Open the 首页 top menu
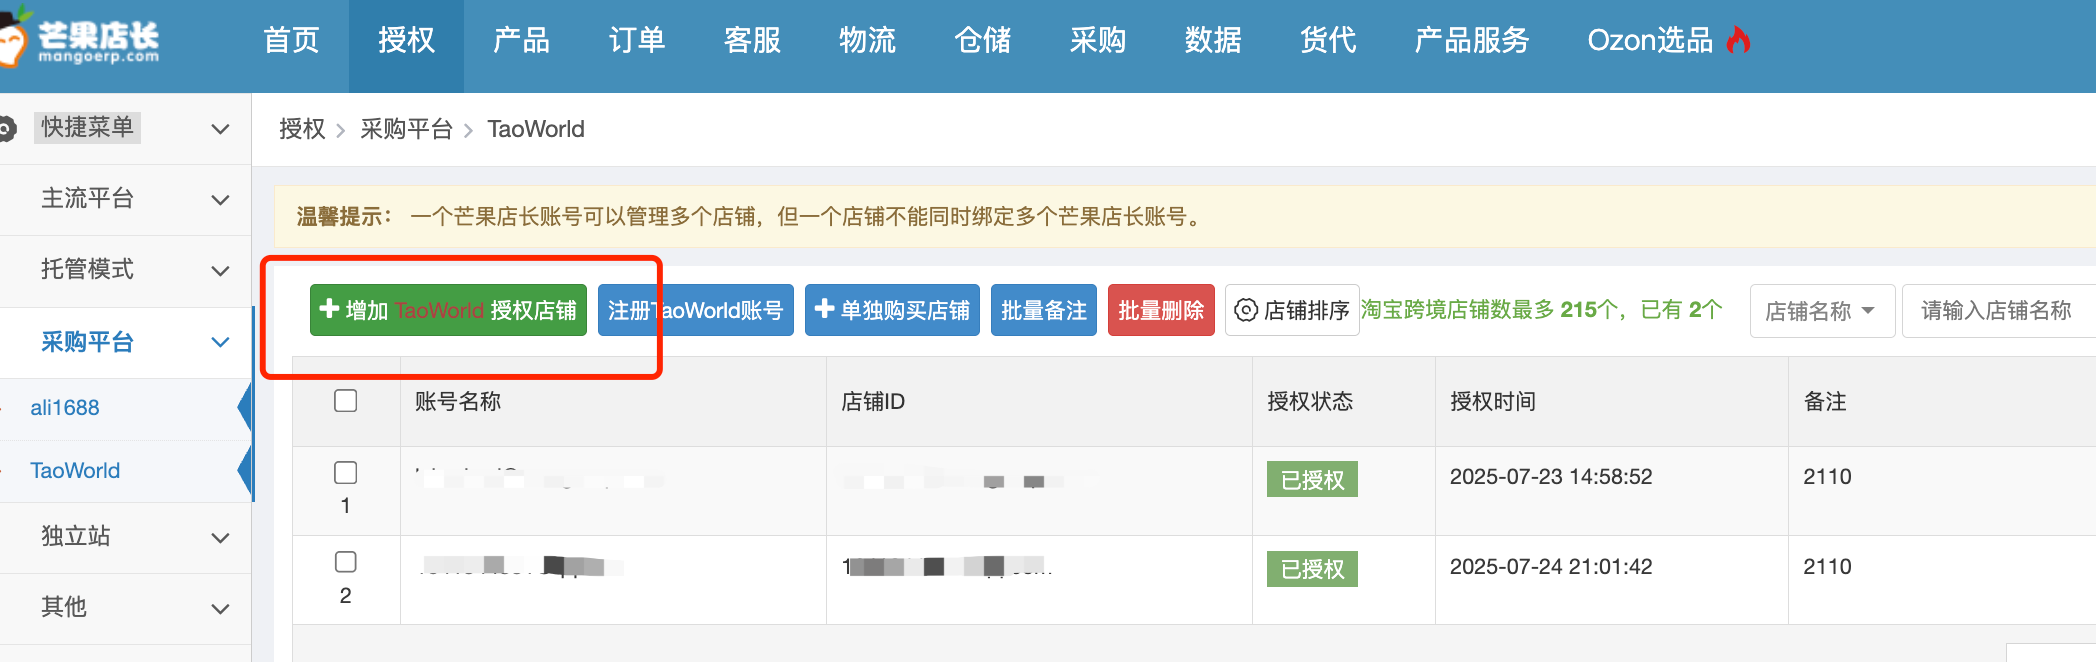Viewport: 2096px width, 662px height. pyautogui.click(x=291, y=40)
